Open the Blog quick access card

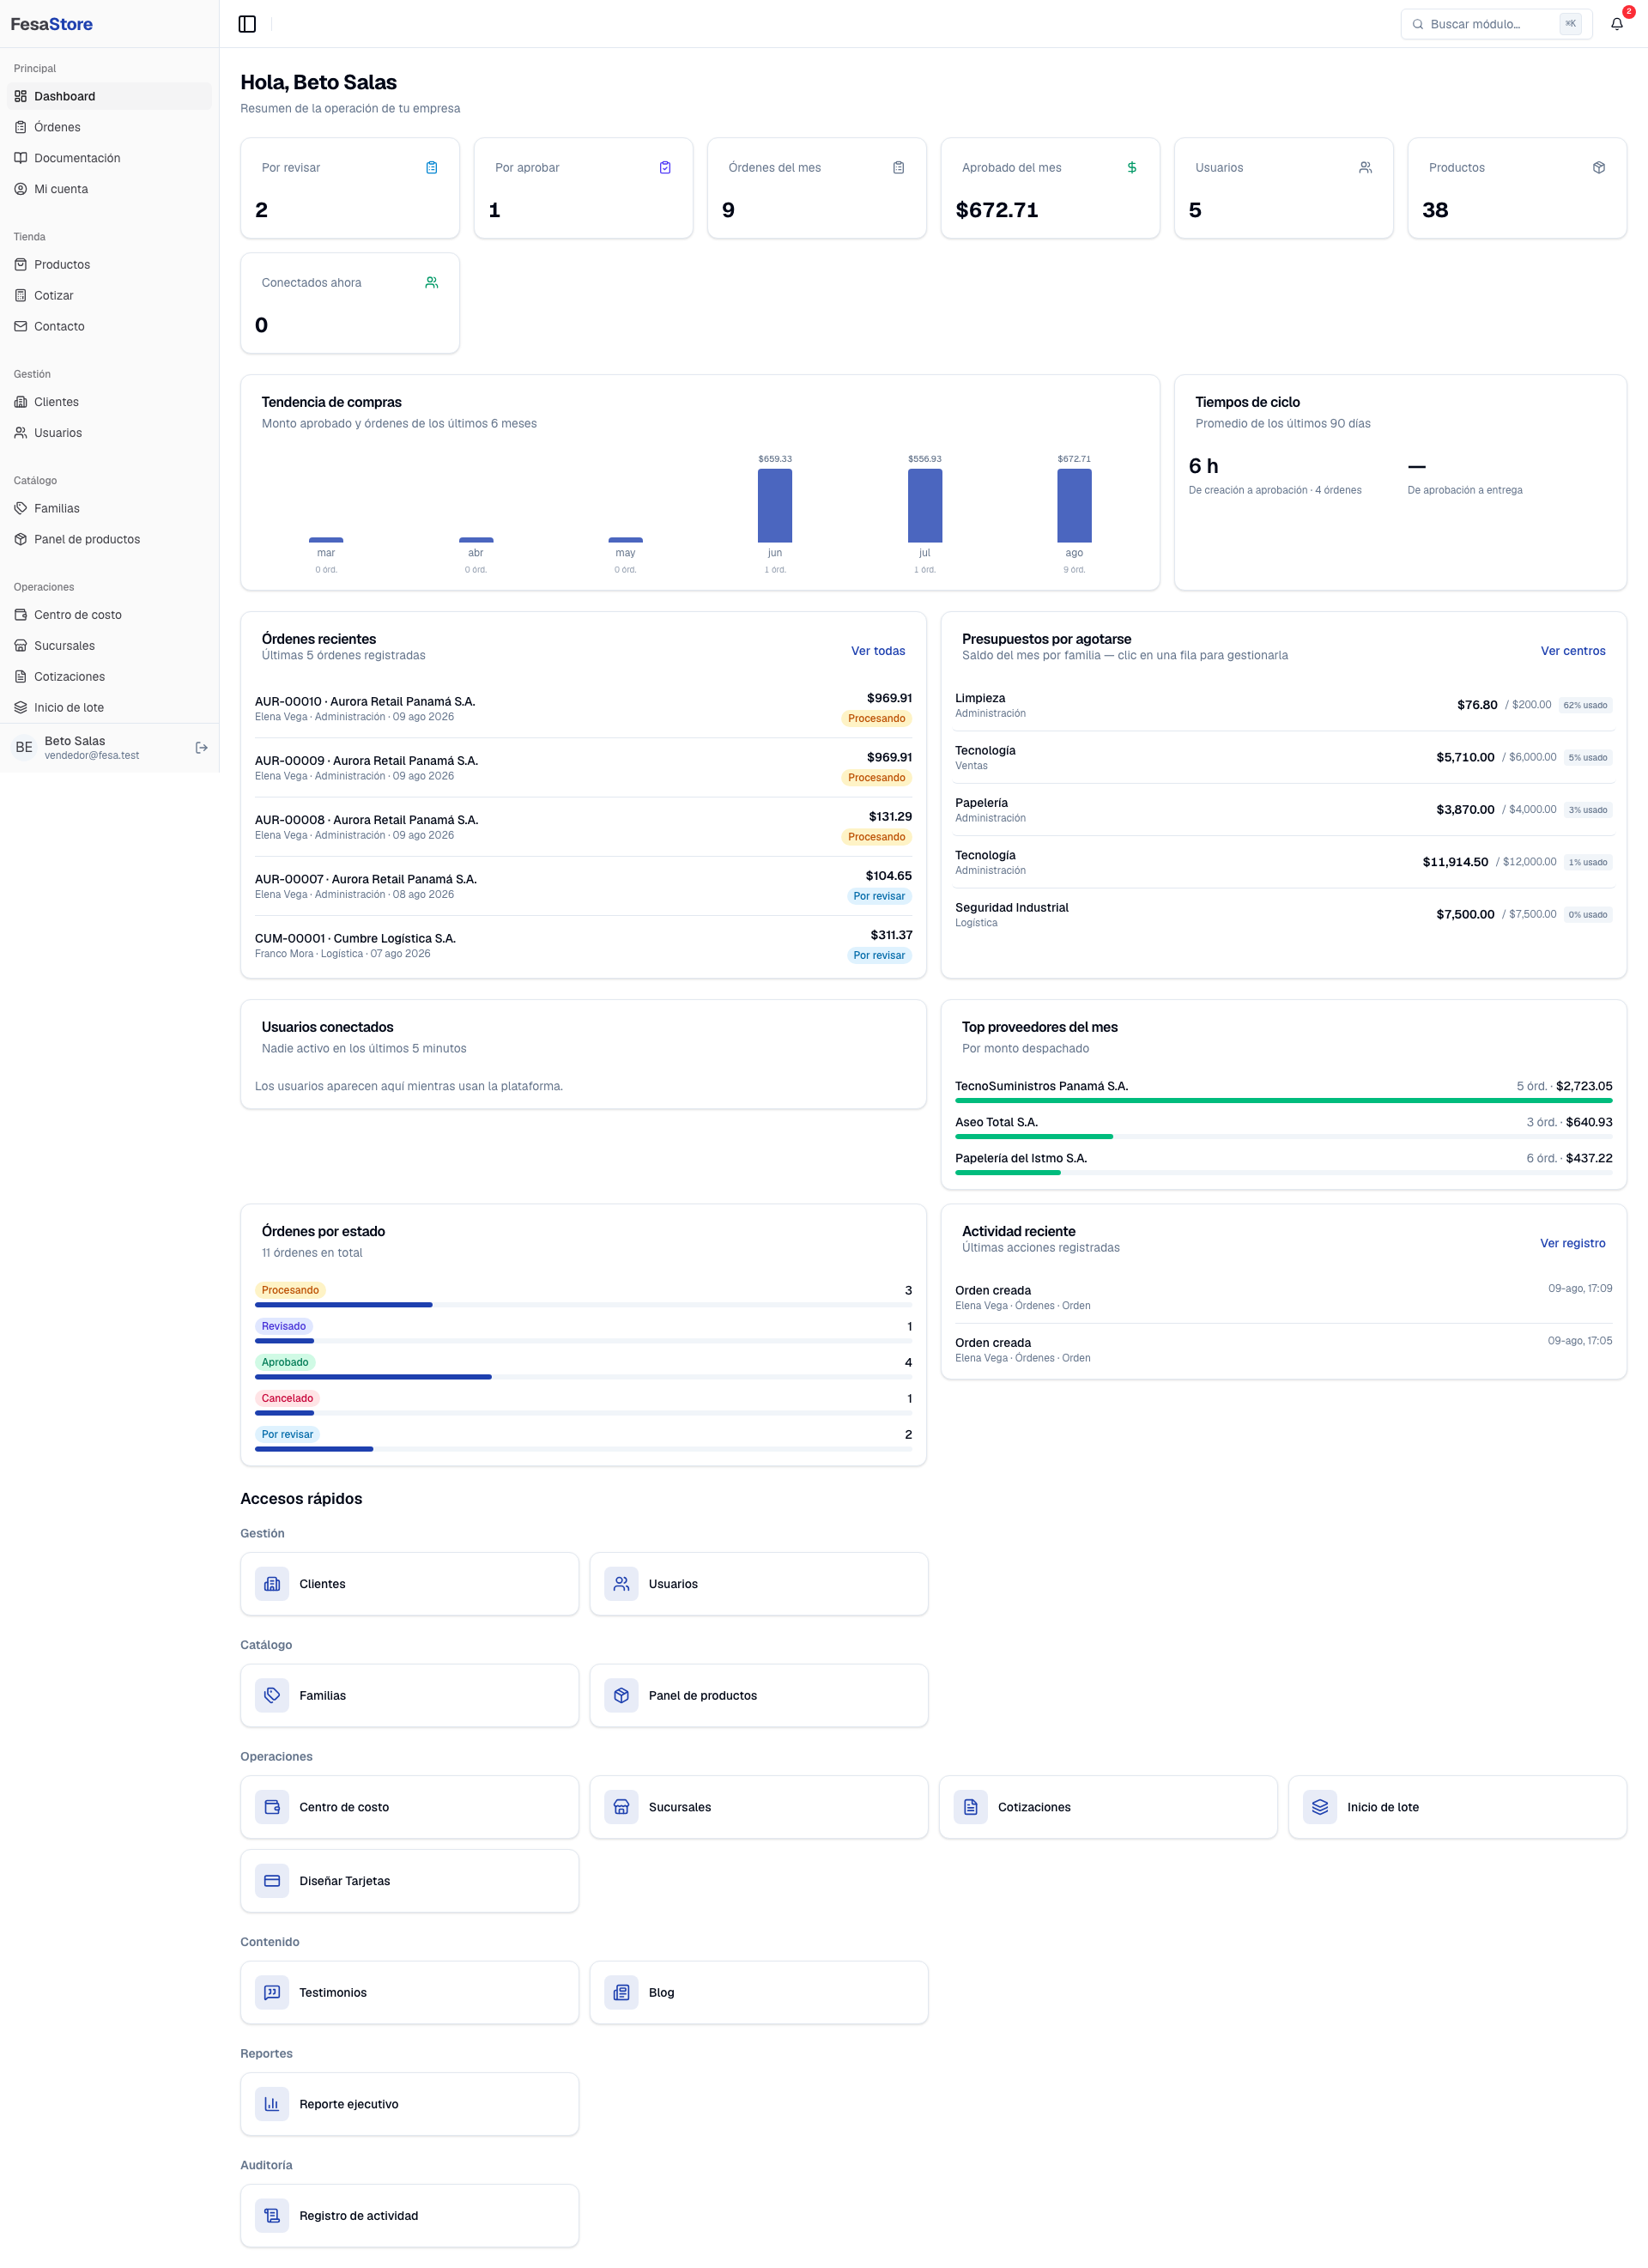point(758,1992)
